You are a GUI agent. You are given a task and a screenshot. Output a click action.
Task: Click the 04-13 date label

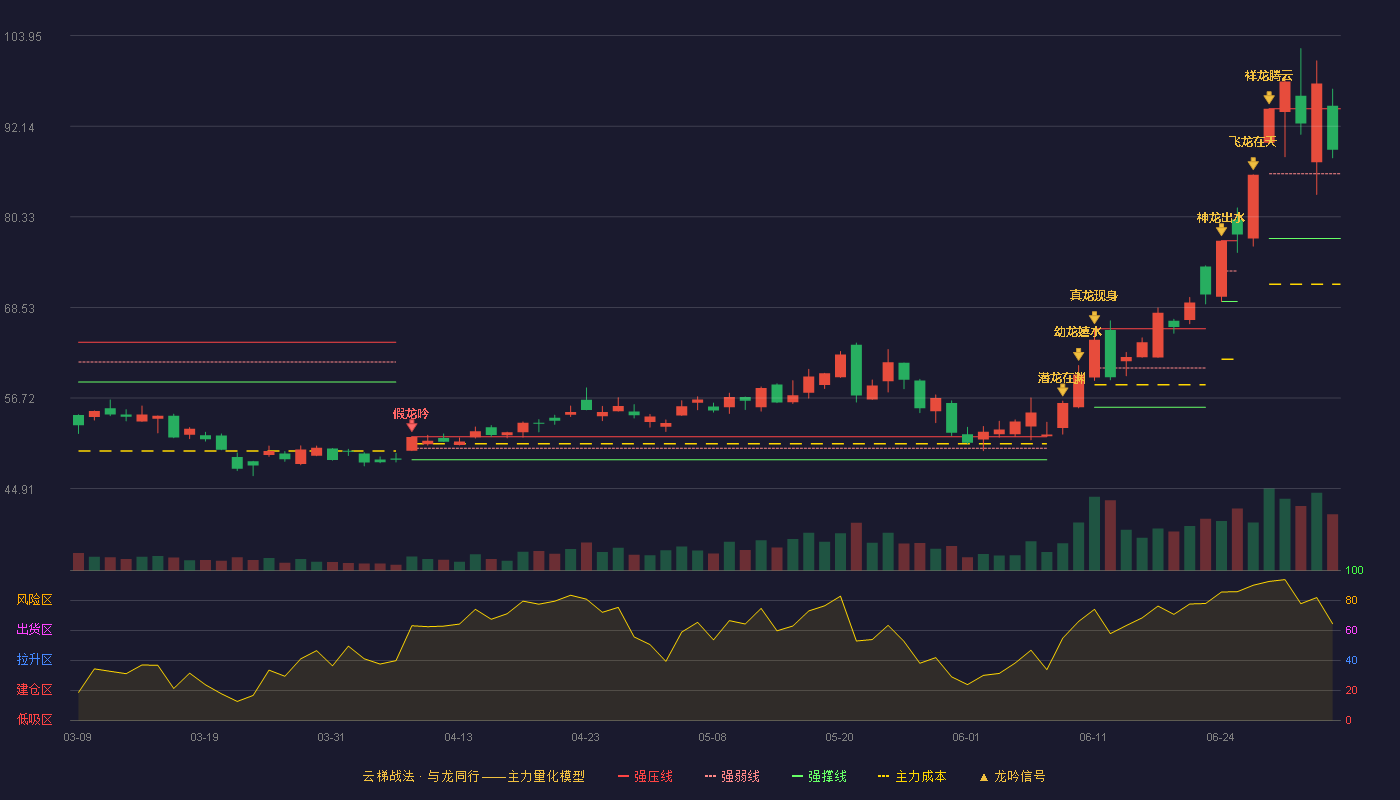pyautogui.click(x=458, y=737)
